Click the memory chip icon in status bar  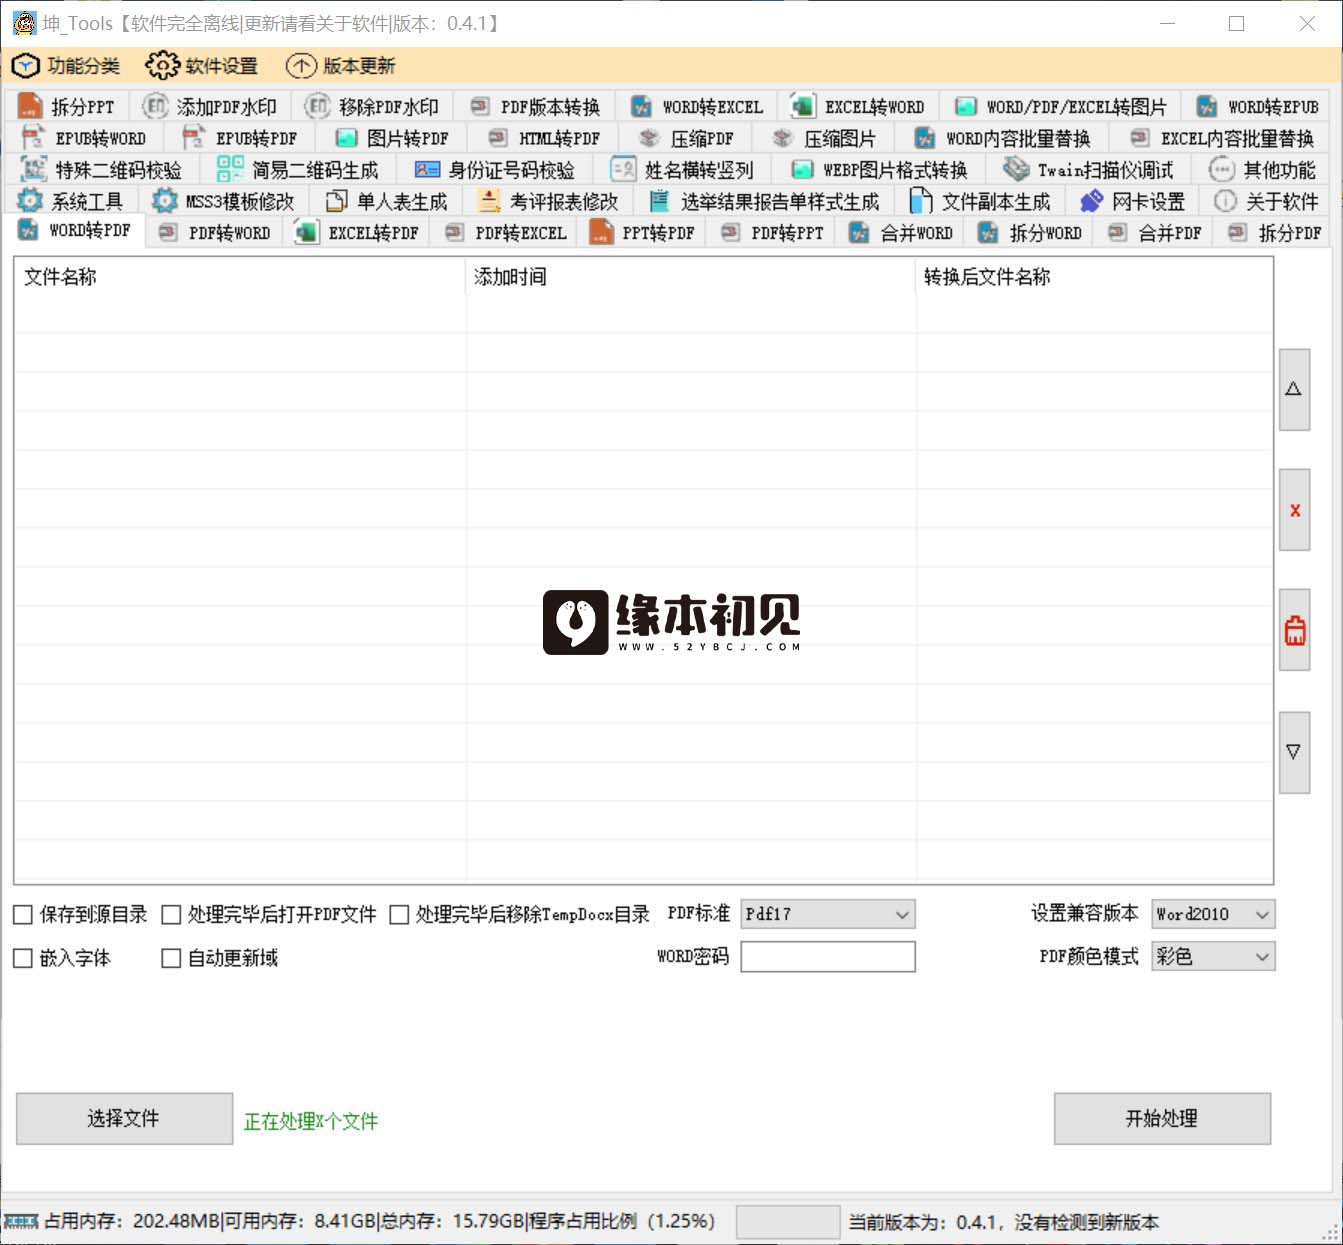pyautogui.click(x=21, y=1222)
